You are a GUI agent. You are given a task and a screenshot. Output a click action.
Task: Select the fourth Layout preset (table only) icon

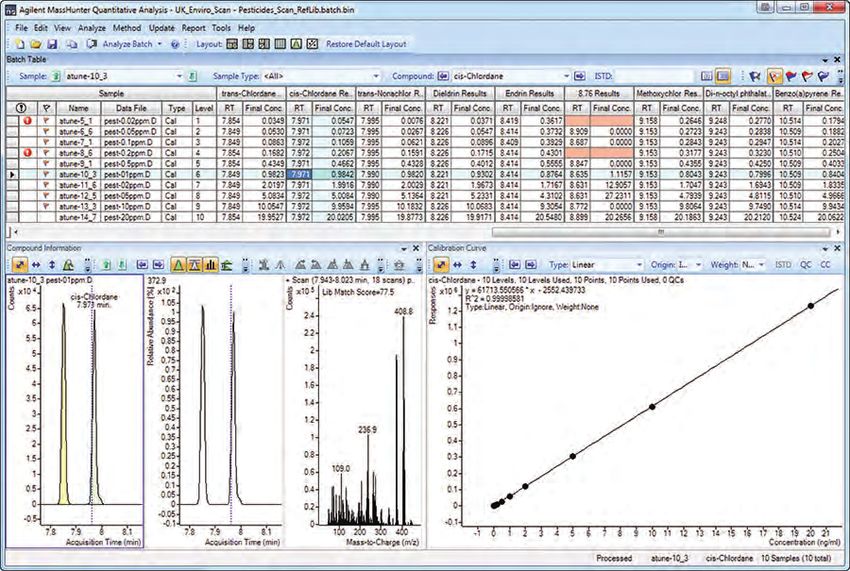pyautogui.click(x=280, y=44)
